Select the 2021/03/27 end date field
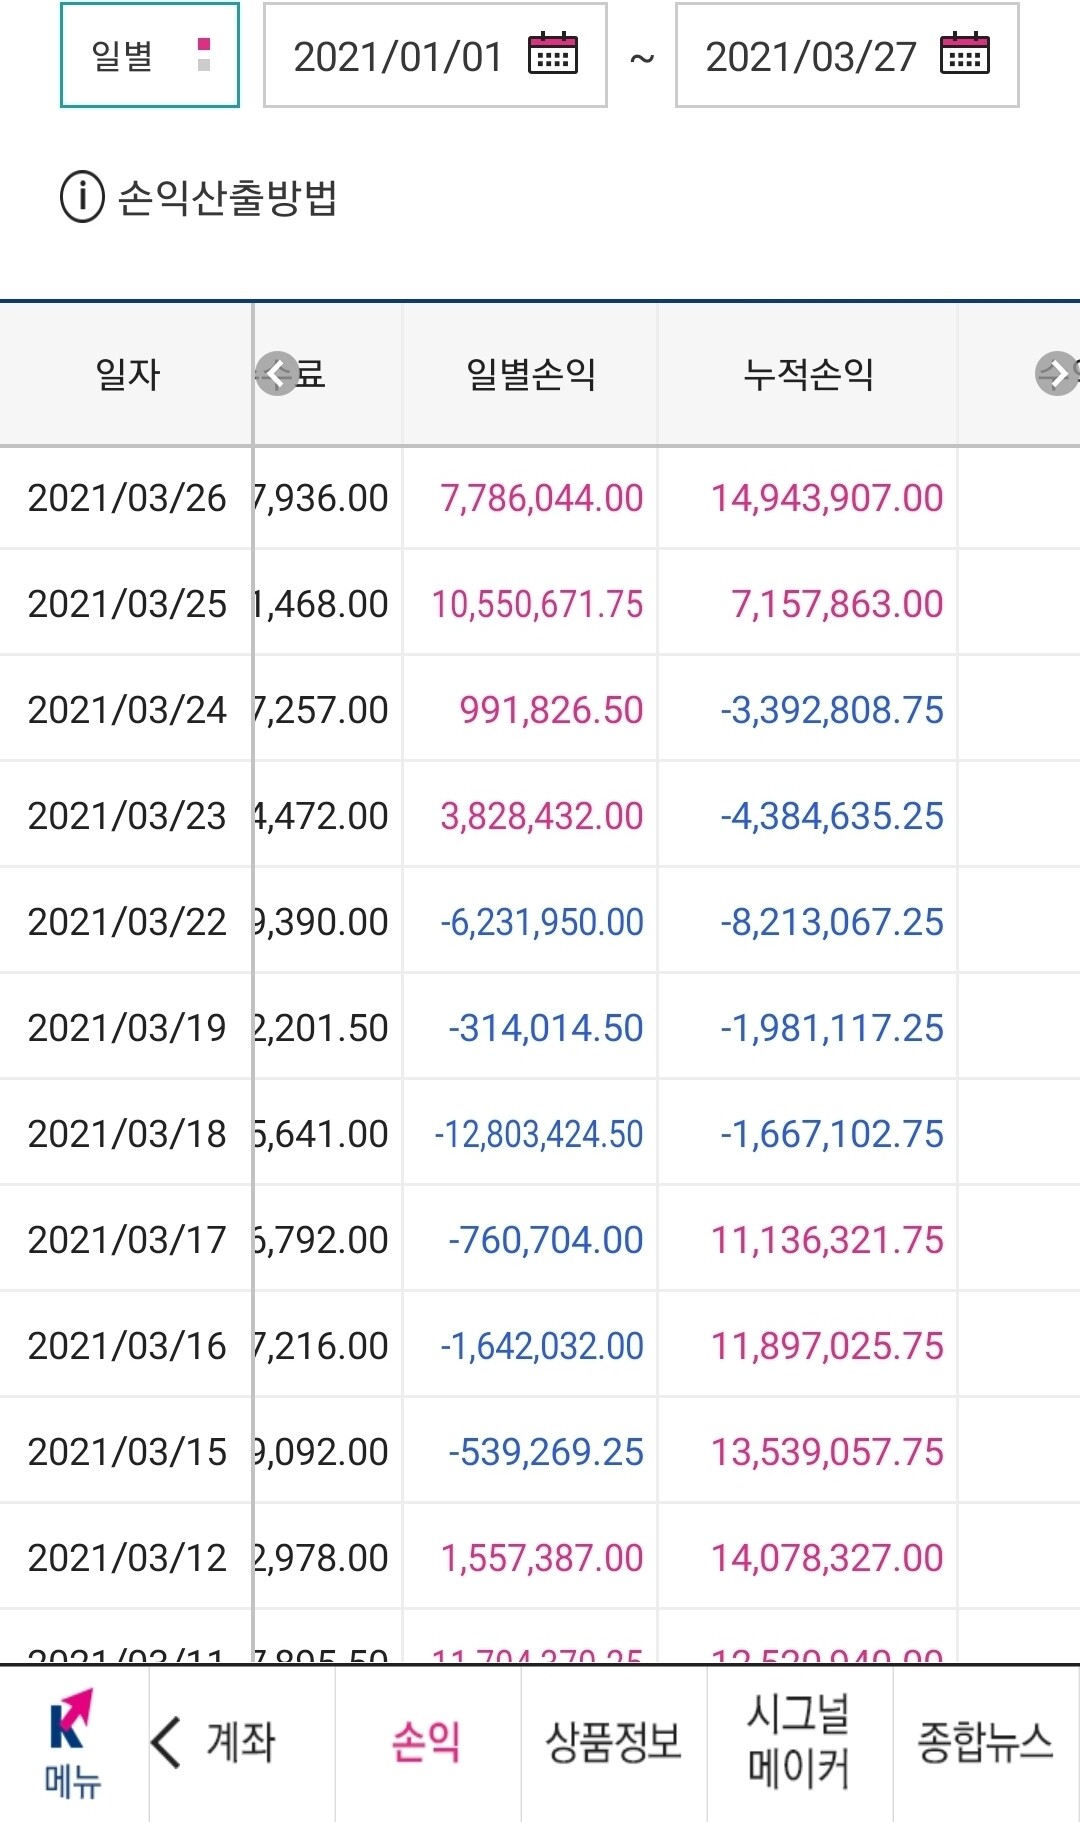 tap(810, 56)
